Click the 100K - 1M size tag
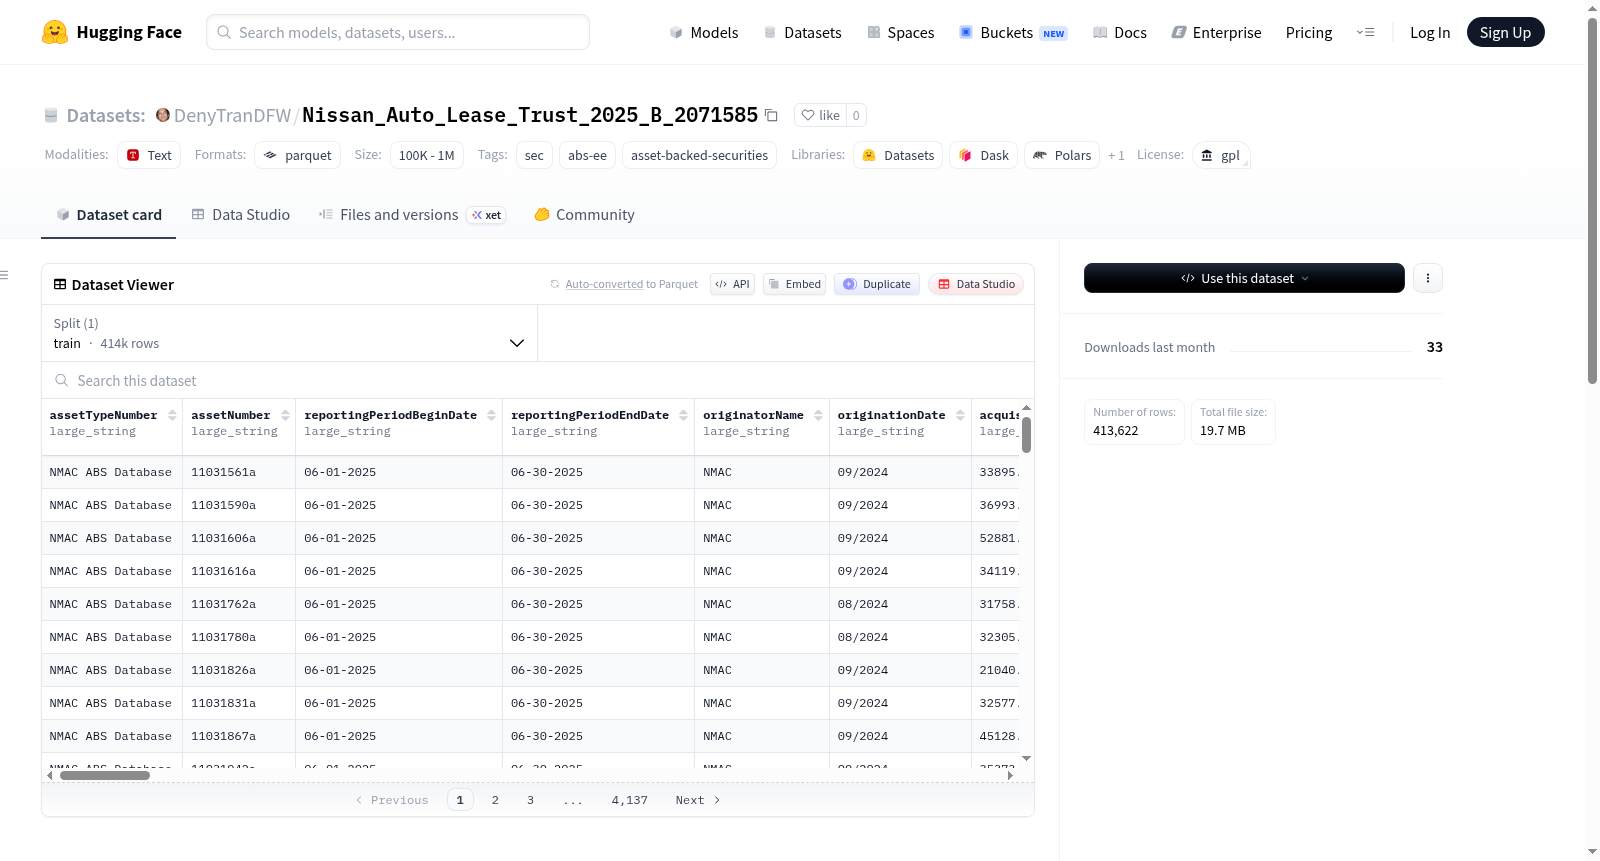1600x861 pixels. point(426,155)
